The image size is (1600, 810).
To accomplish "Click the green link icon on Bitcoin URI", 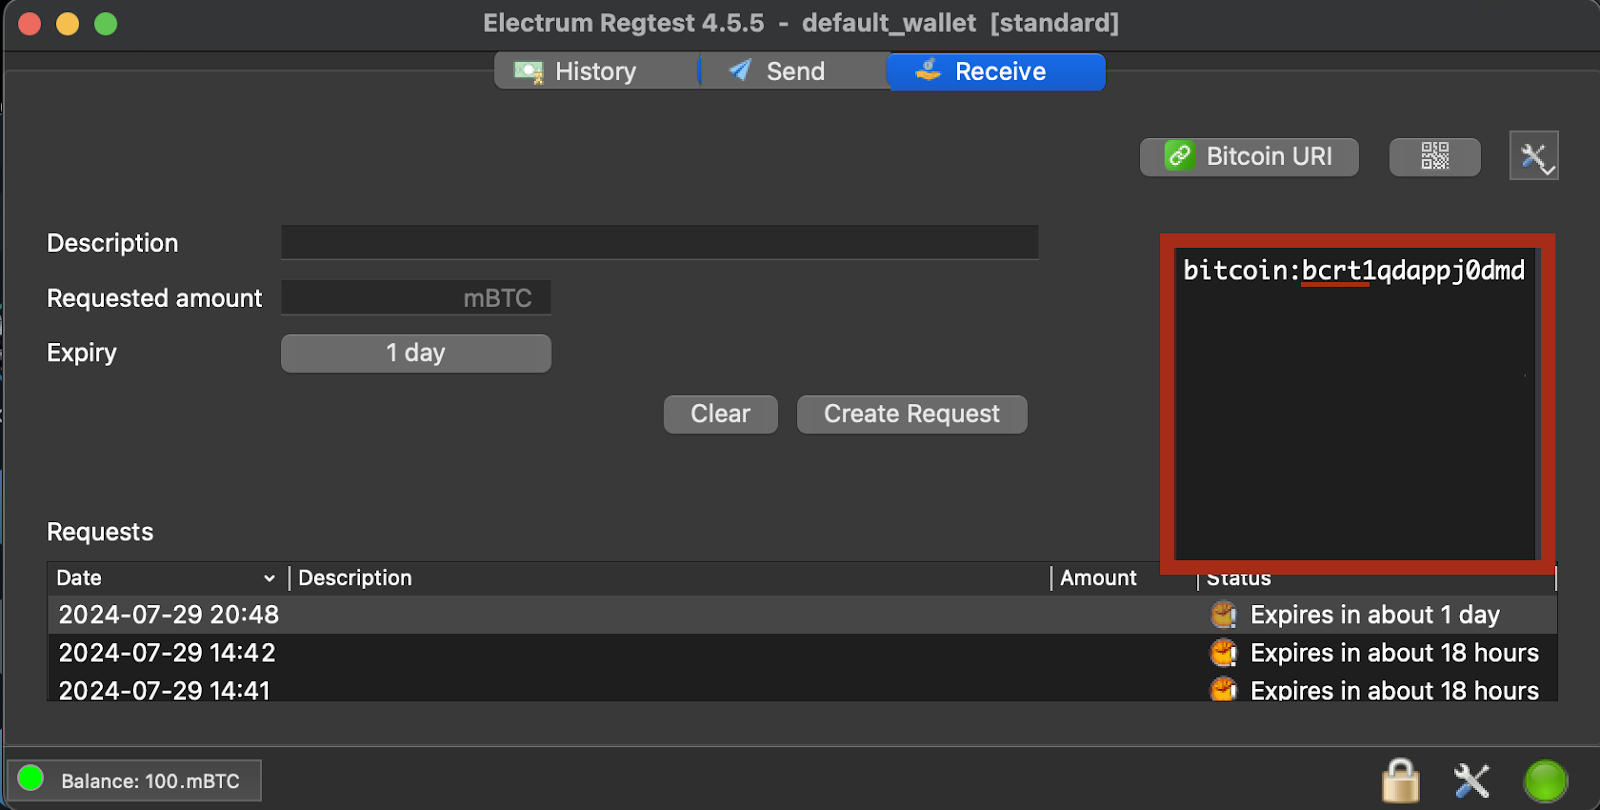I will click(x=1180, y=156).
